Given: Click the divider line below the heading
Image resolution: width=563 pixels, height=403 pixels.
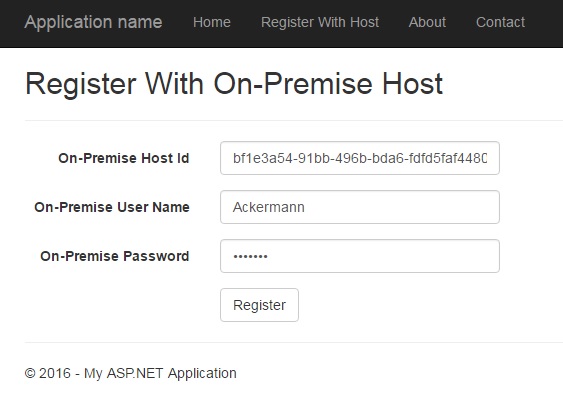Looking at the screenshot, I should pos(294,121).
